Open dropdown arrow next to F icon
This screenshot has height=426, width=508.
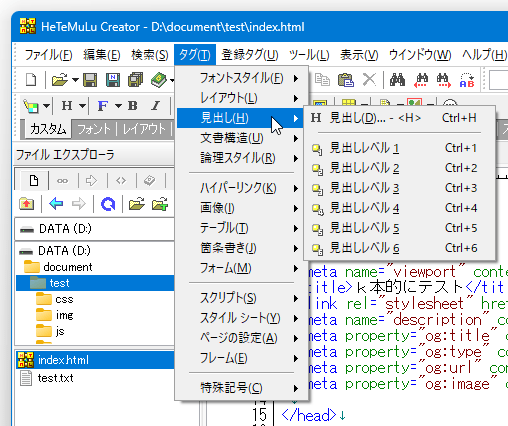point(118,106)
